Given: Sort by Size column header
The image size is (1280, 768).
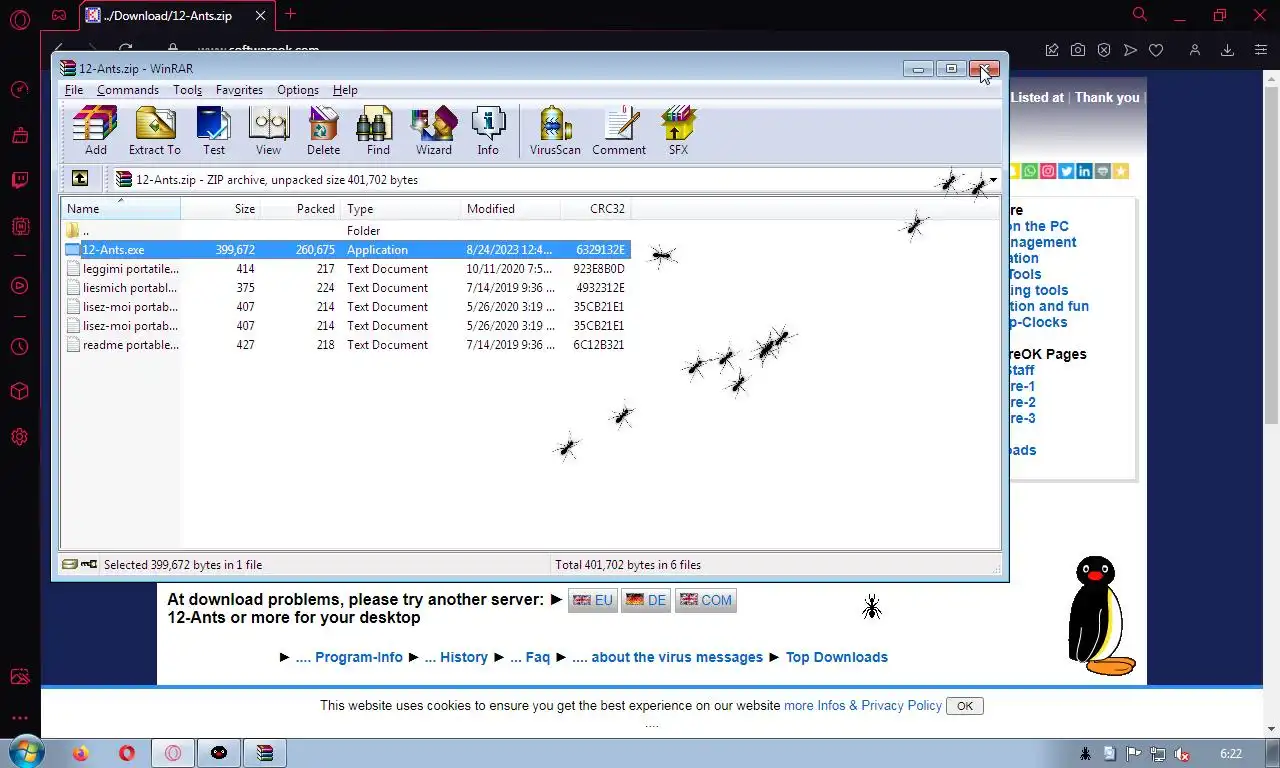Looking at the screenshot, I should tap(220, 209).
